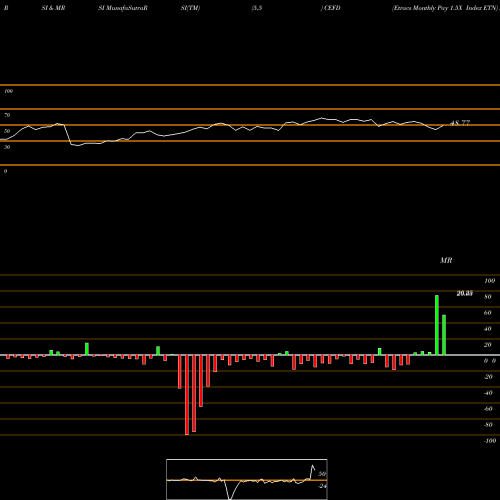
Task: Click the RSI current value 48.77
Action: pyautogui.click(x=460, y=123)
